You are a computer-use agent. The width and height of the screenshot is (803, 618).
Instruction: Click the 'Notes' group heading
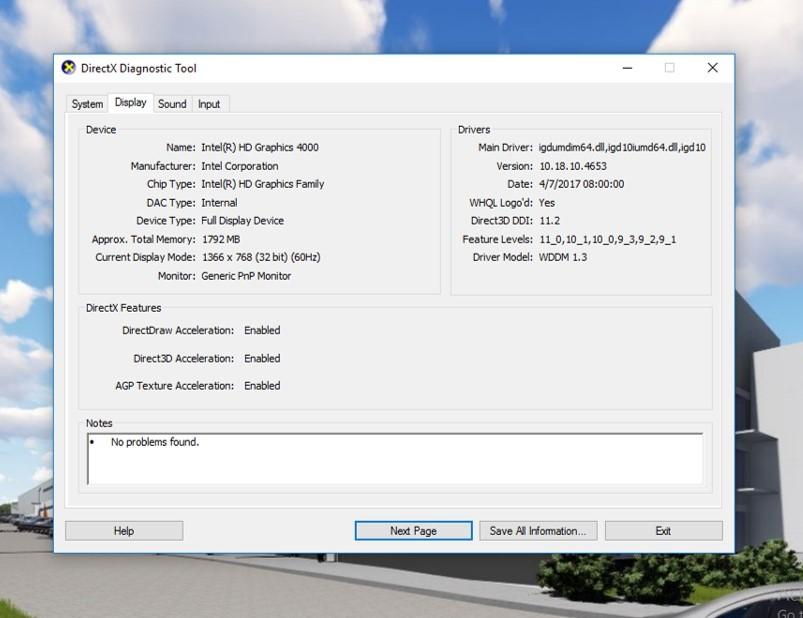[99, 423]
